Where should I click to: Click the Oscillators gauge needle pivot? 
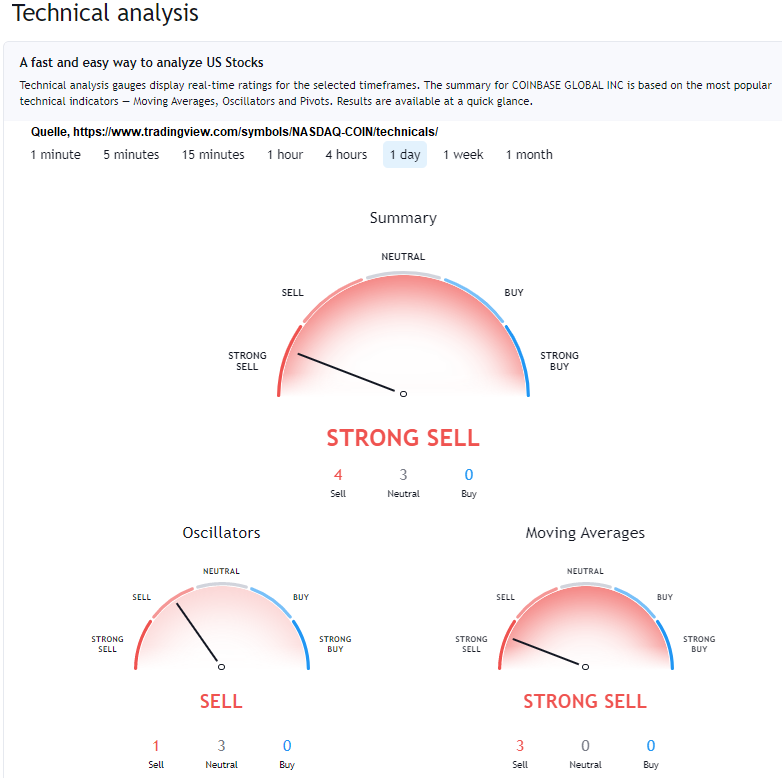[x=221, y=666]
